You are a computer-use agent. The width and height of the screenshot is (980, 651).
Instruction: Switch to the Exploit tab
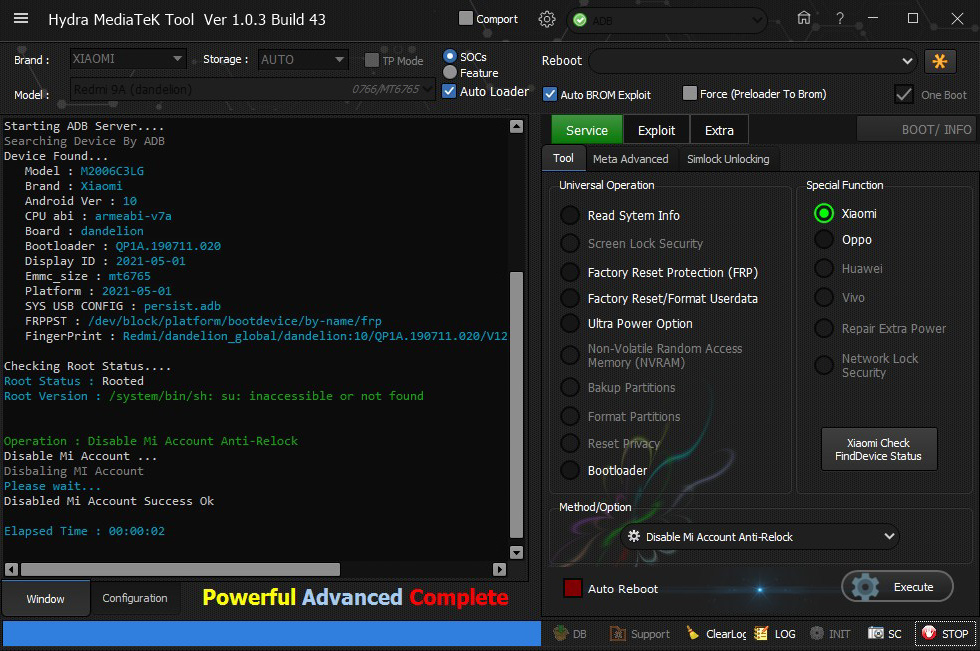point(656,130)
